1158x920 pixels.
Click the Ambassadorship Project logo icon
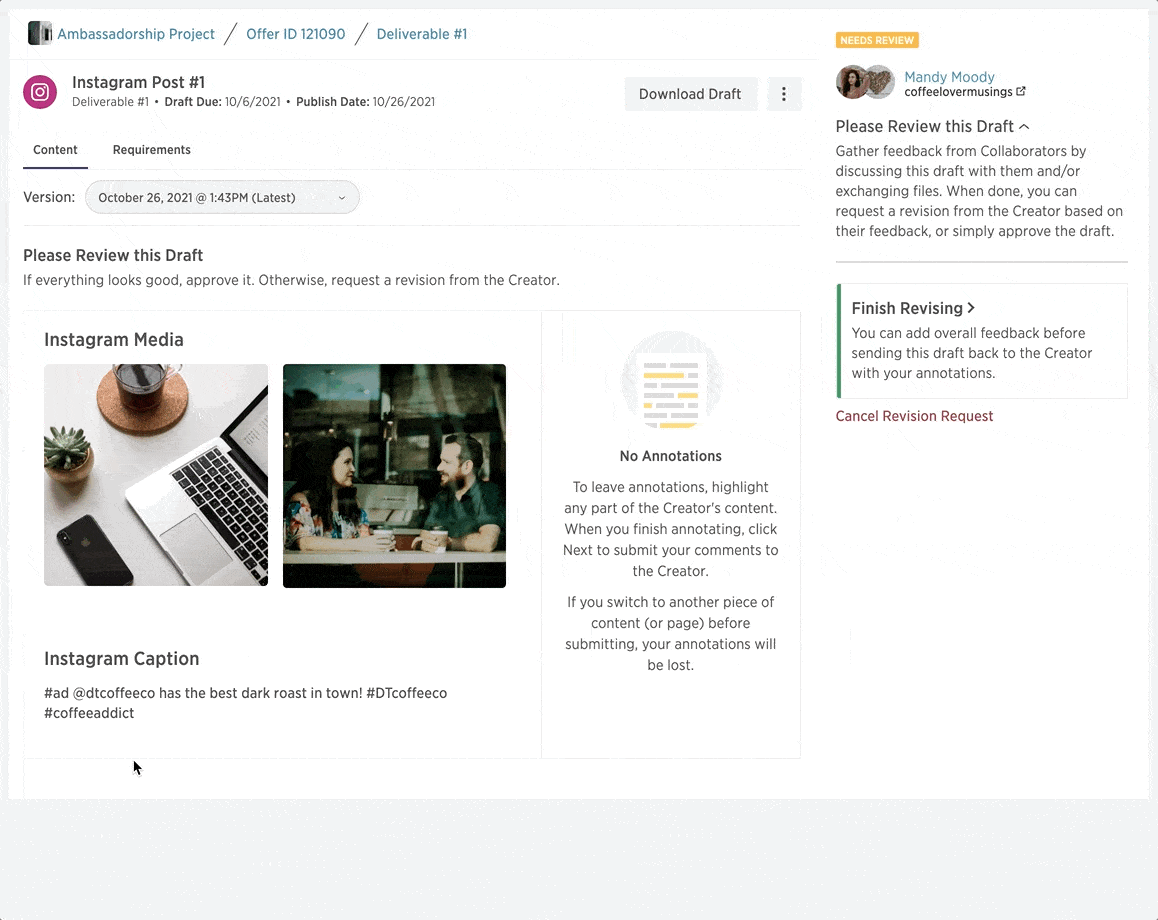pyautogui.click(x=40, y=33)
